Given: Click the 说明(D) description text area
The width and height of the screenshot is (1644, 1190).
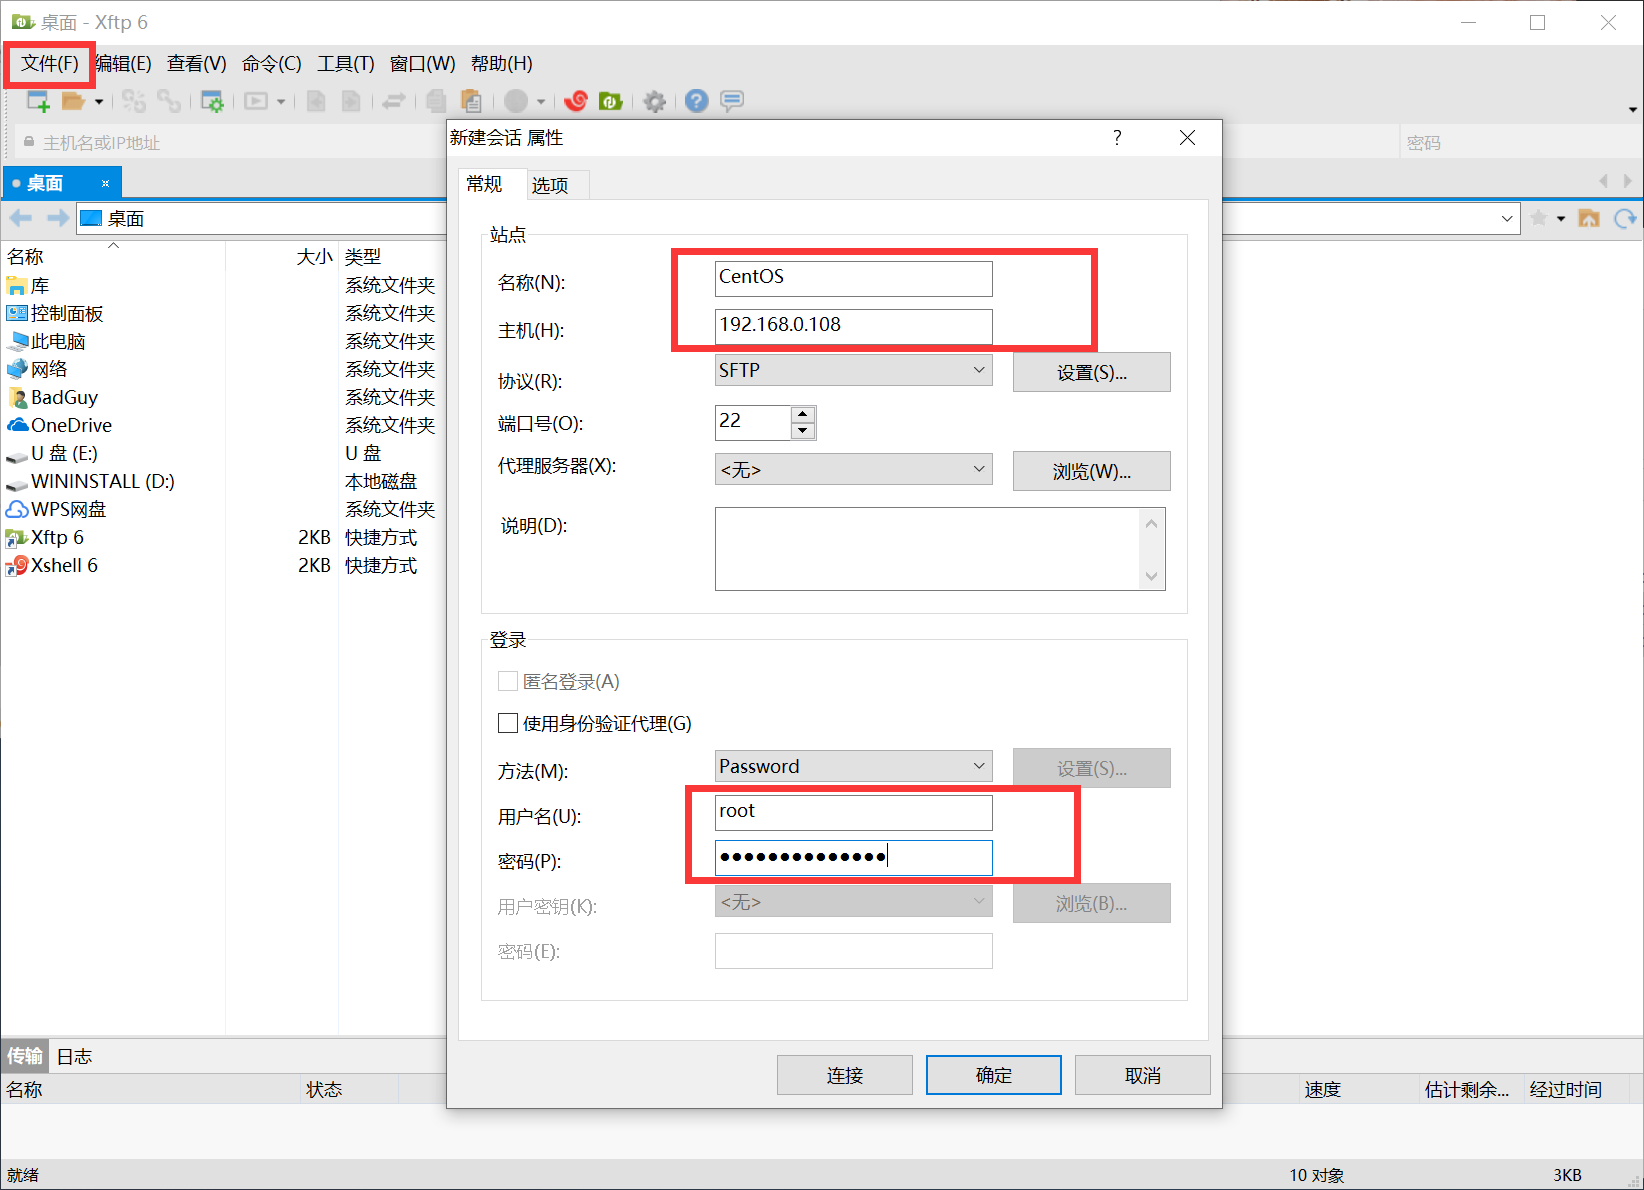Looking at the screenshot, I should [x=940, y=549].
